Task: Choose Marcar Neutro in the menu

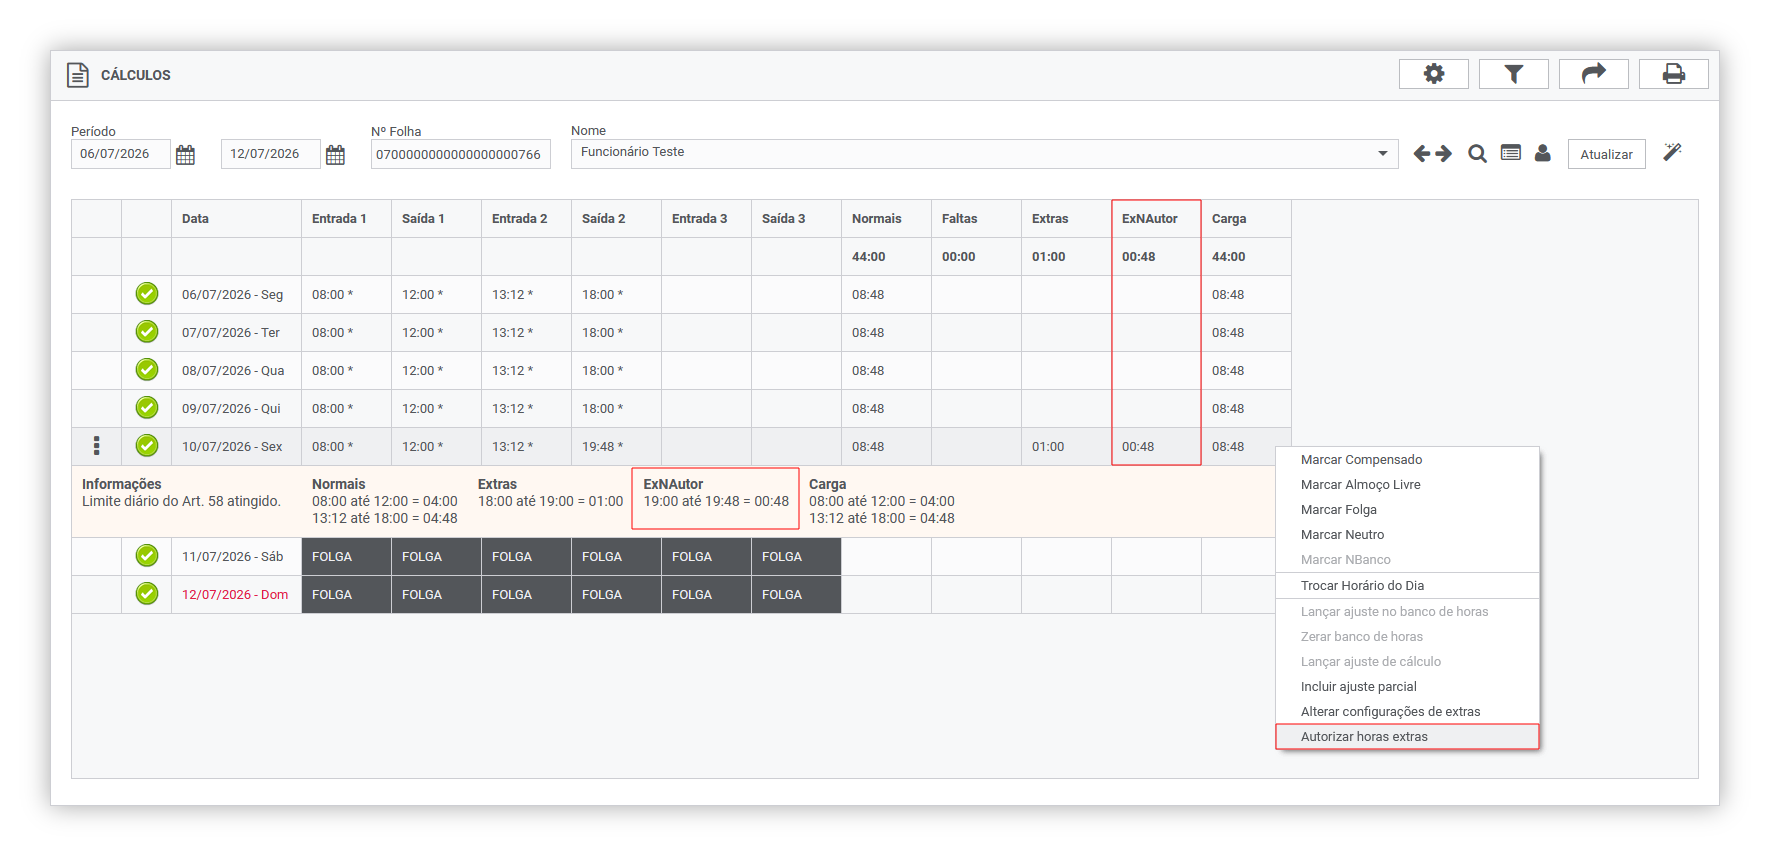Action: (1407, 535)
